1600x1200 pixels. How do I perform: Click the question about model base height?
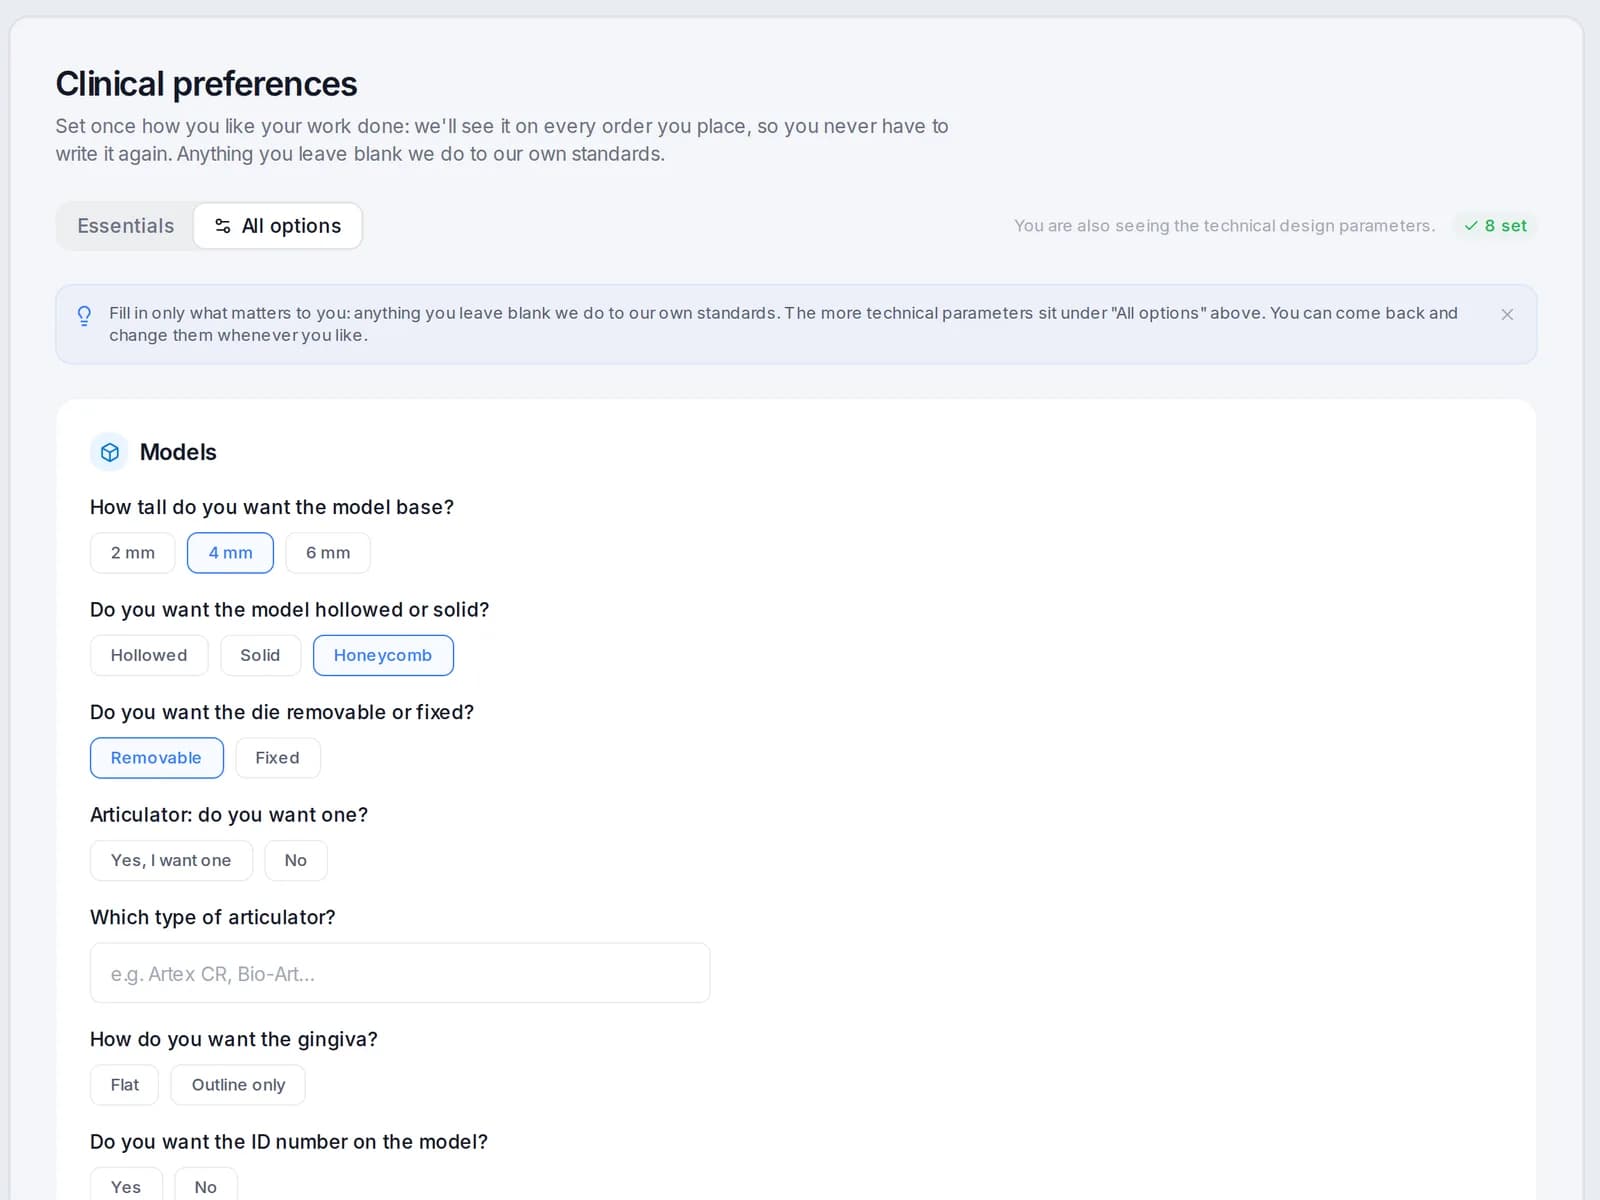(272, 507)
